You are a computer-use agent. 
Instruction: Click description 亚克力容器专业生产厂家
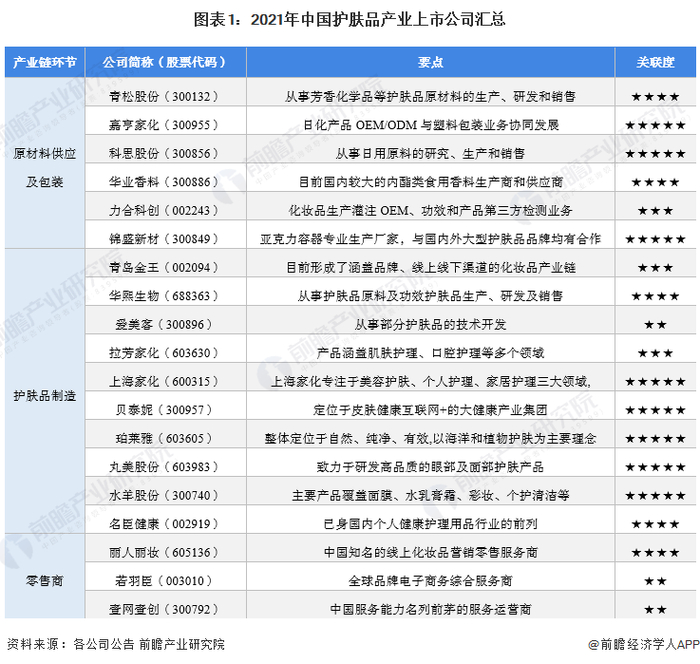coord(329,239)
